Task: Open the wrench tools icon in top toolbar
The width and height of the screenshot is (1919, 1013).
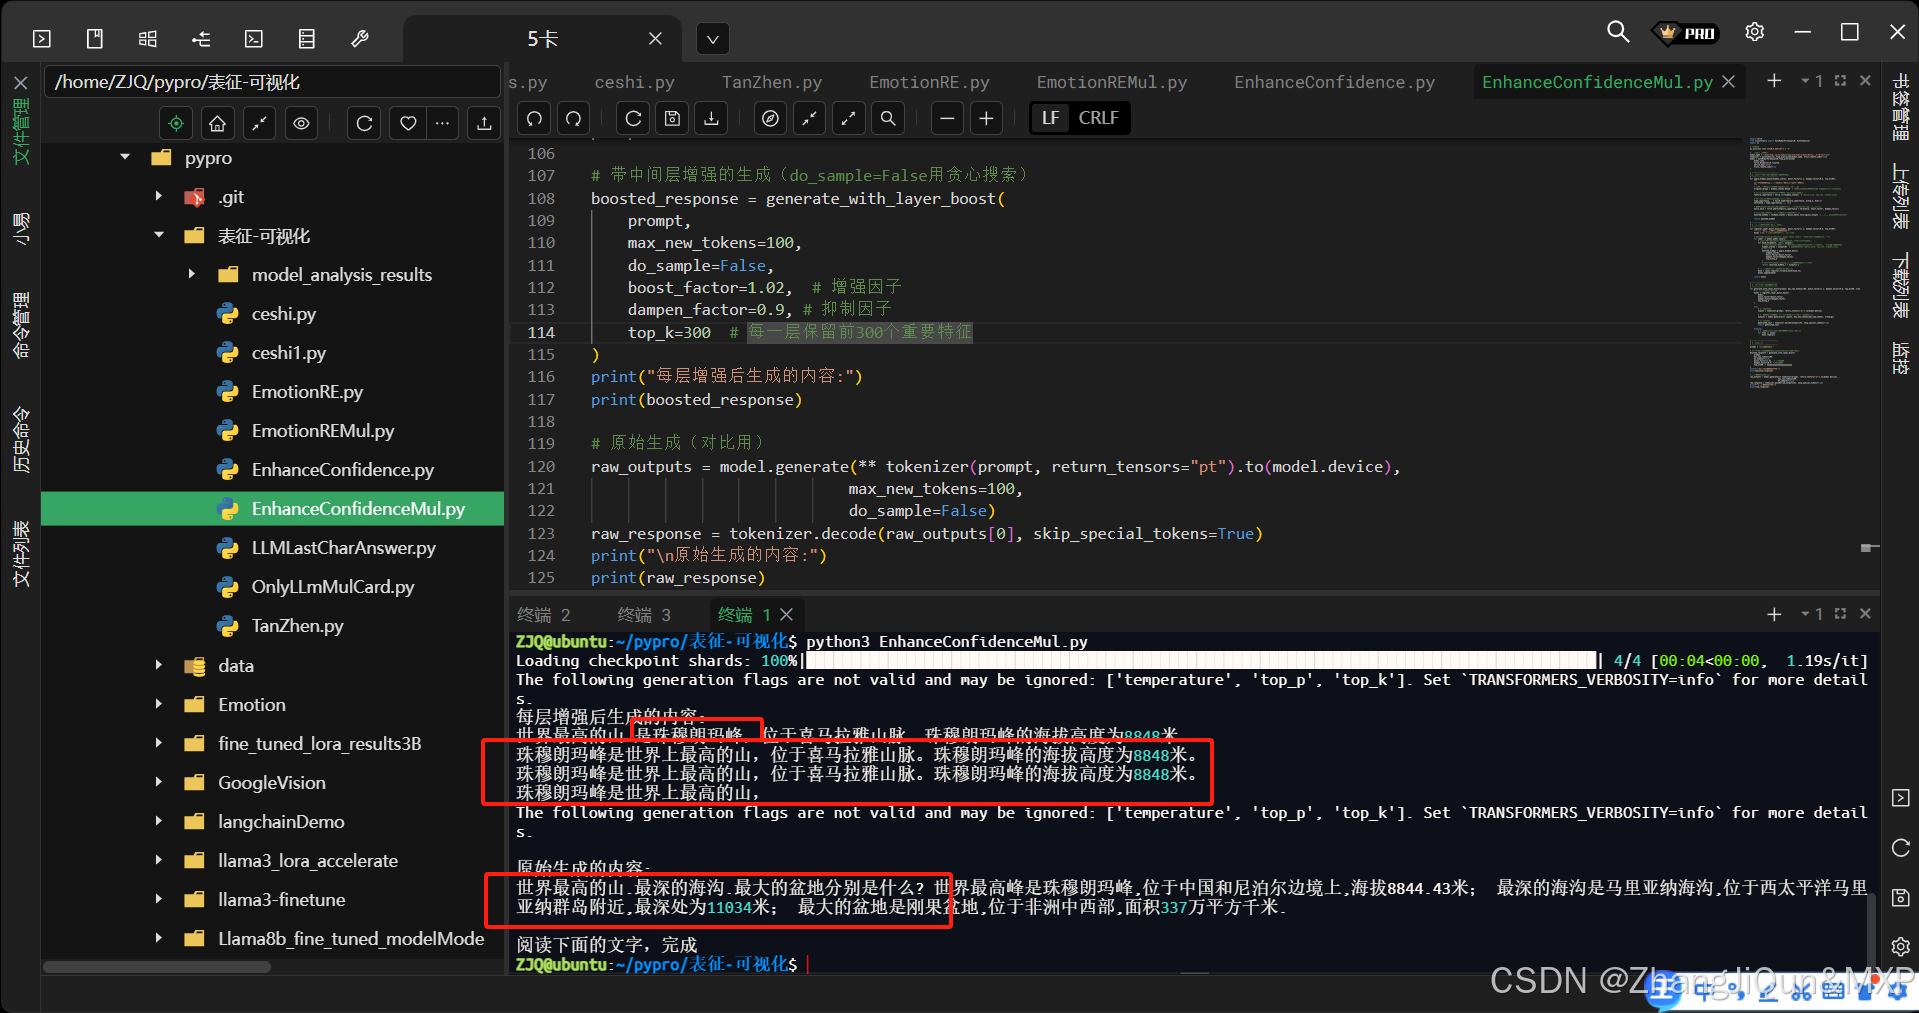Action: point(360,39)
